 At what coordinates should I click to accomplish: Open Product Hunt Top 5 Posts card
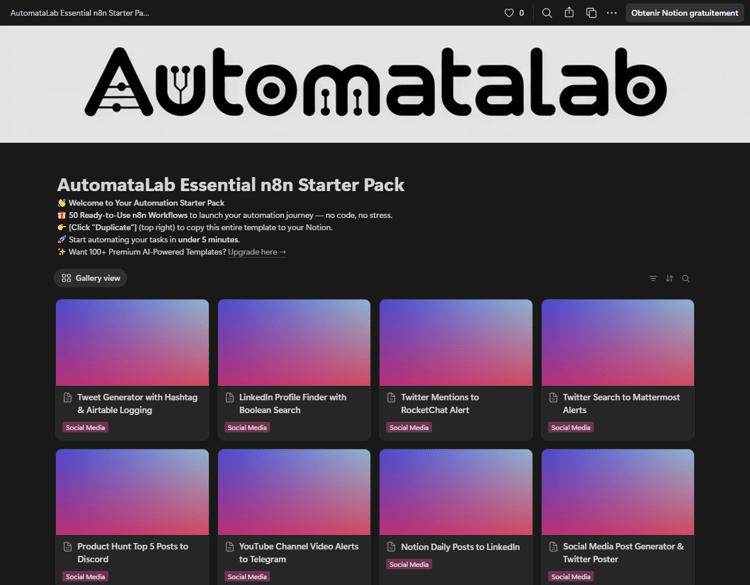[x=132, y=517]
